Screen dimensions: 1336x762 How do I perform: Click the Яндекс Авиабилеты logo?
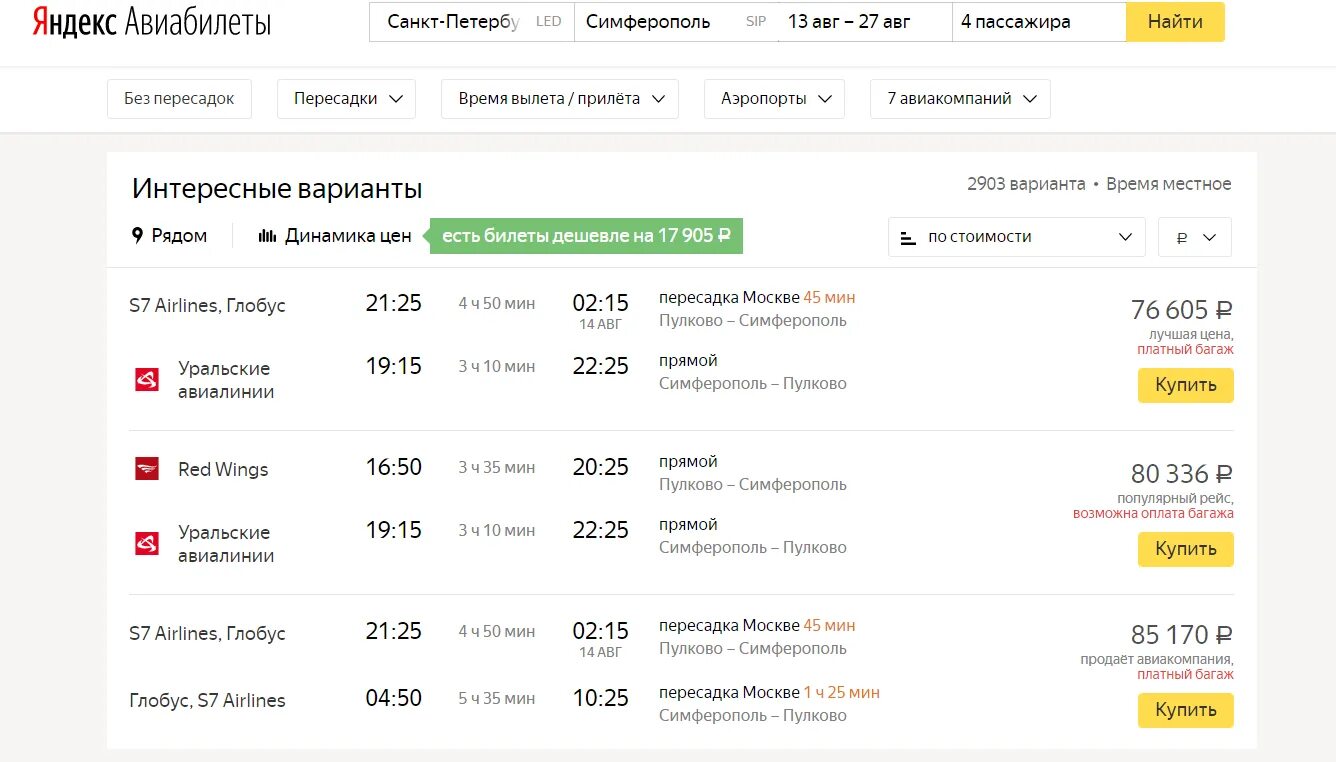pyautogui.click(x=151, y=21)
